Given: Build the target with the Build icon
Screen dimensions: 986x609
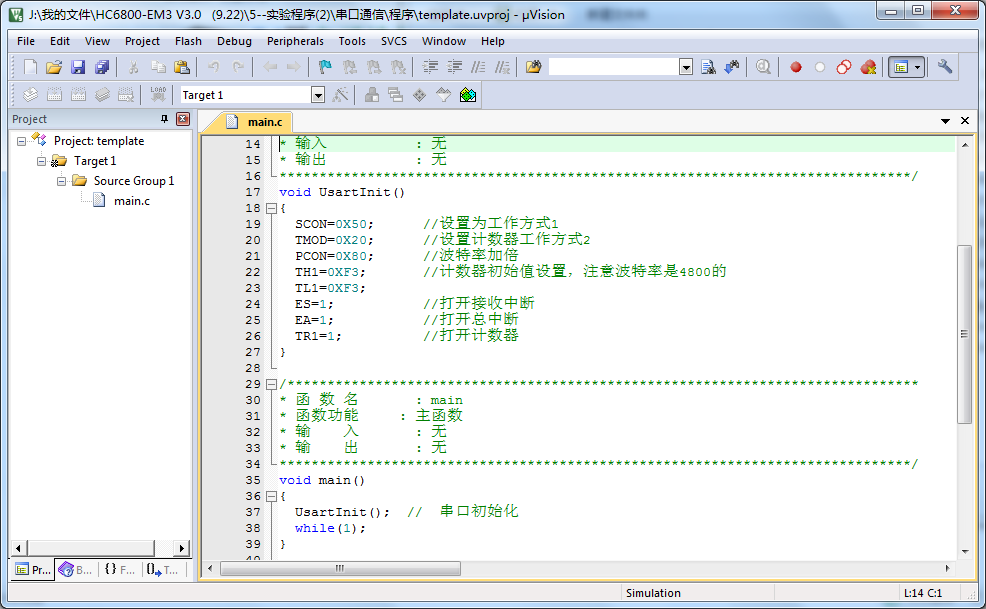Looking at the screenshot, I should pyautogui.click(x=54, y=95).
